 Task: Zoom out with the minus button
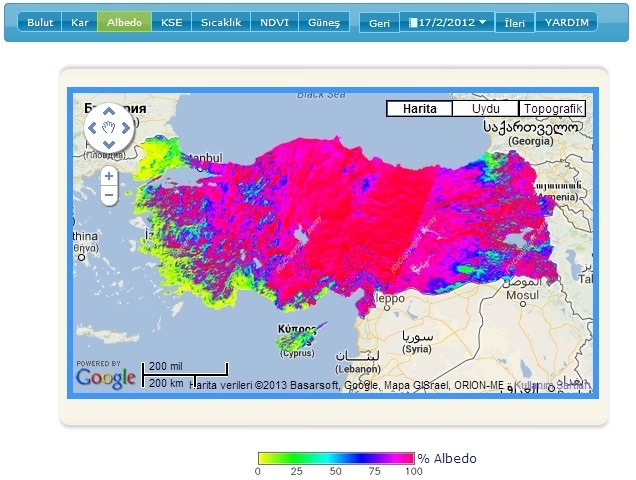[109, 196]
